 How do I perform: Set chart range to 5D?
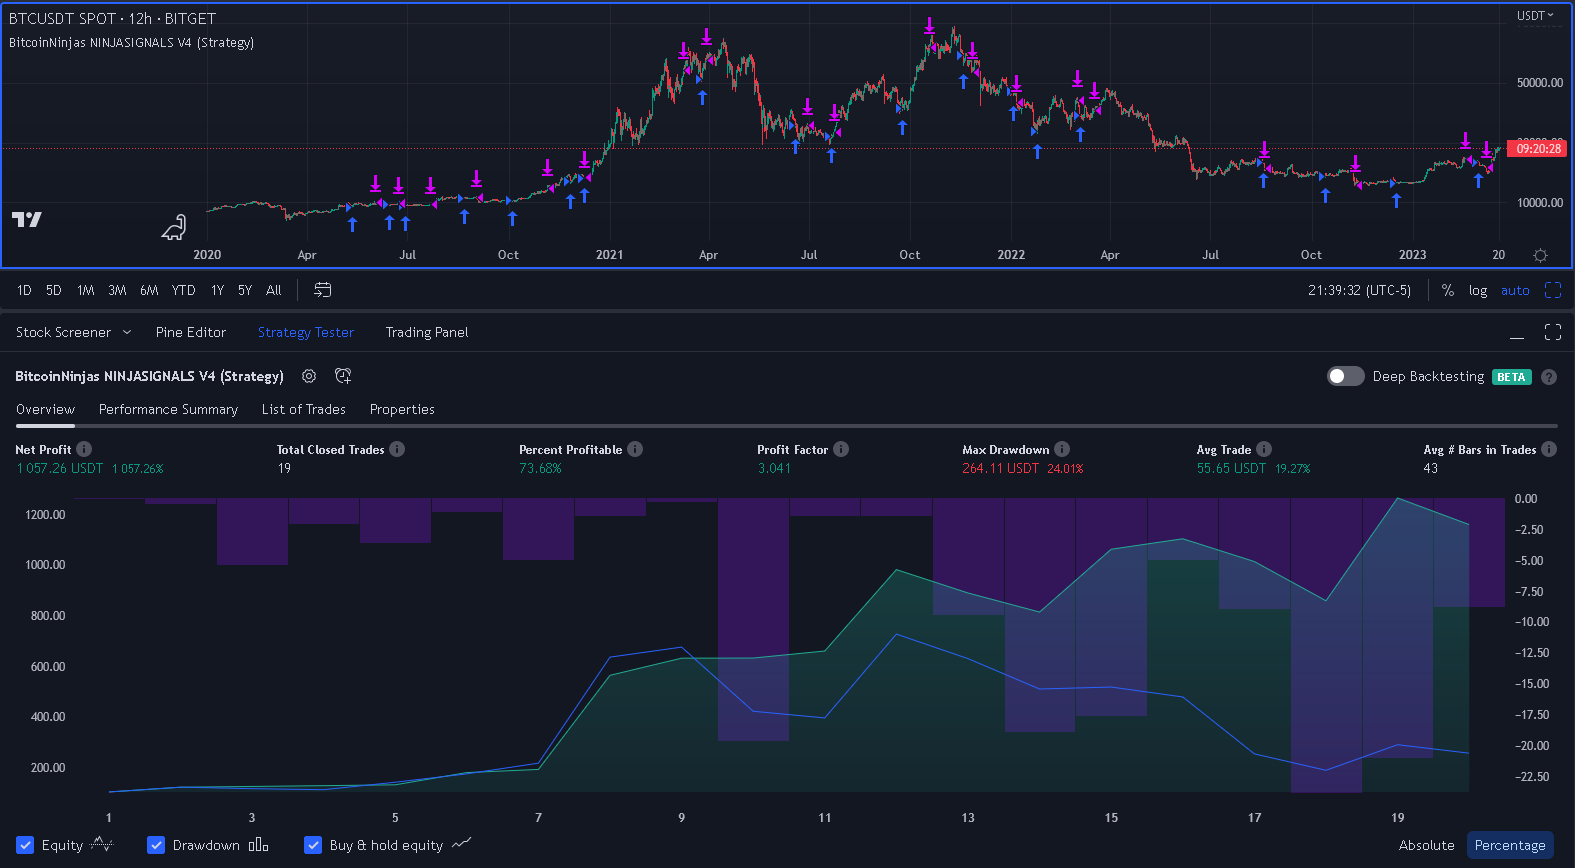click(54, 290)
